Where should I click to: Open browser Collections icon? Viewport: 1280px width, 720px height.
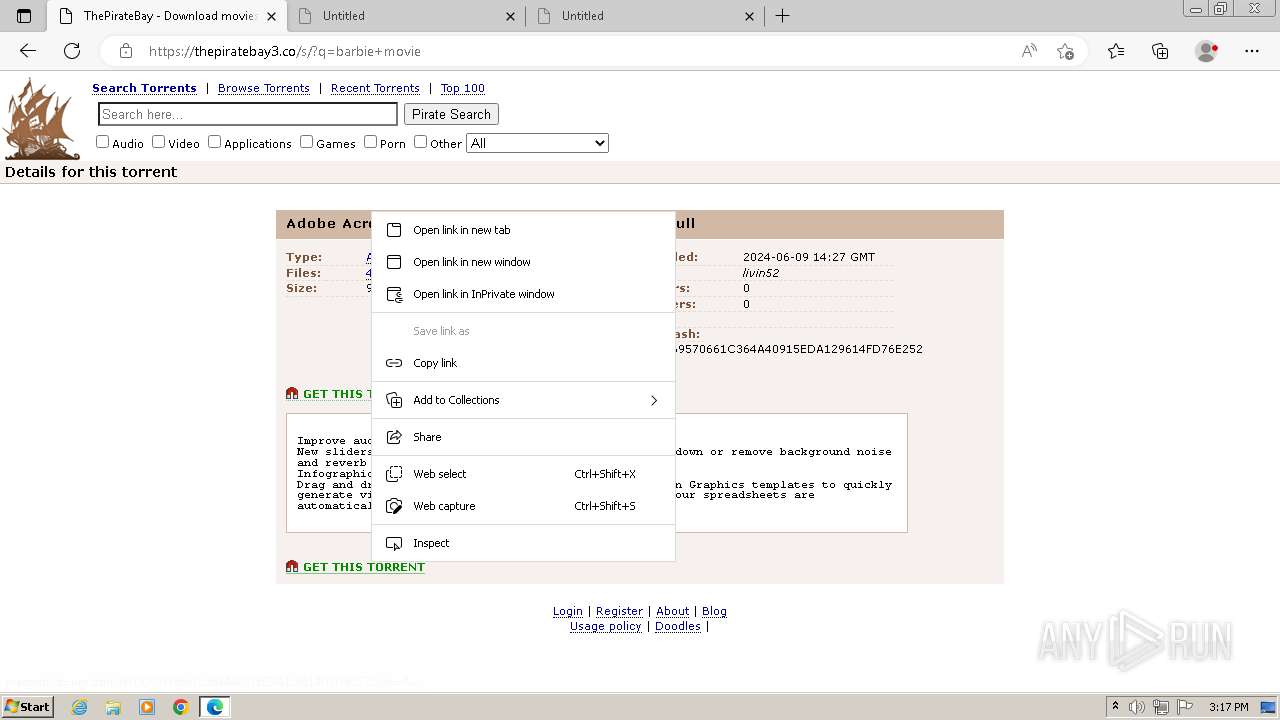tap(1160, 51)
